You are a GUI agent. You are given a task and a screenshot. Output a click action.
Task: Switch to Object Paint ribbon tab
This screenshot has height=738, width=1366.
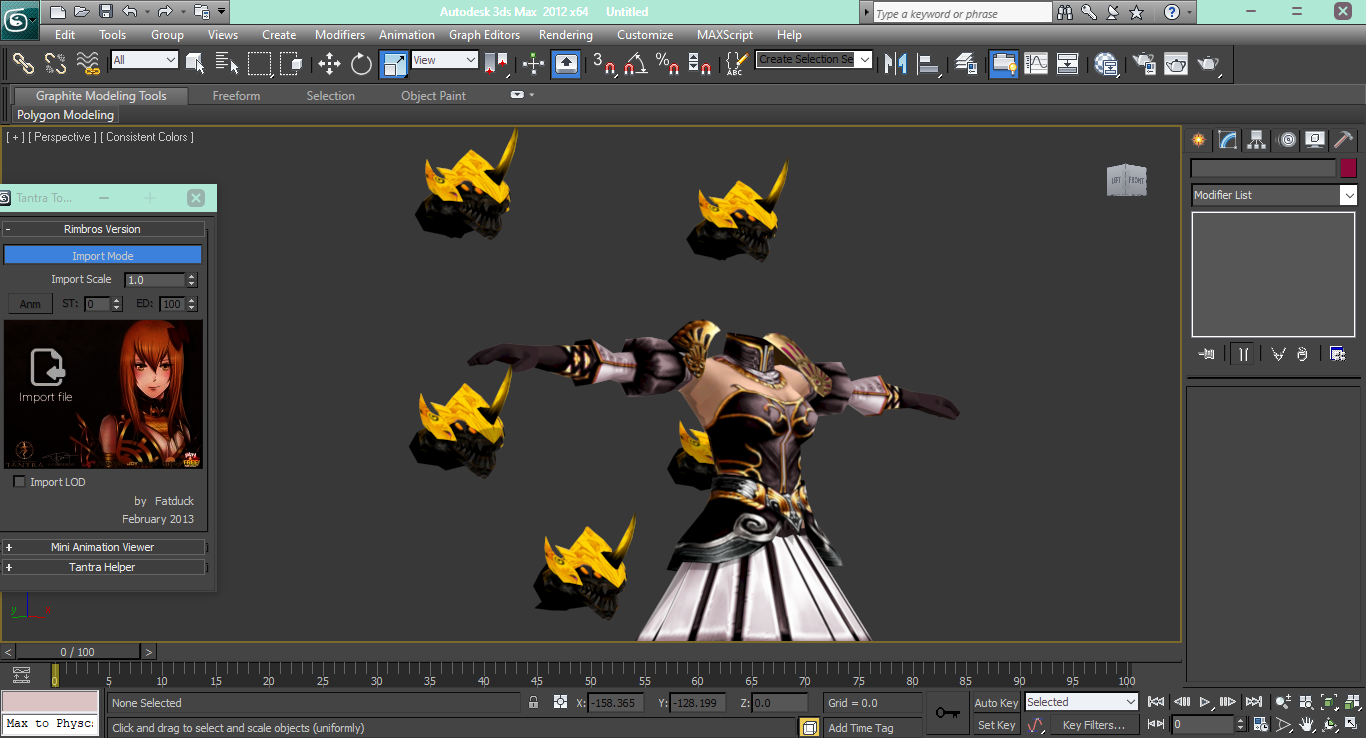433,96
